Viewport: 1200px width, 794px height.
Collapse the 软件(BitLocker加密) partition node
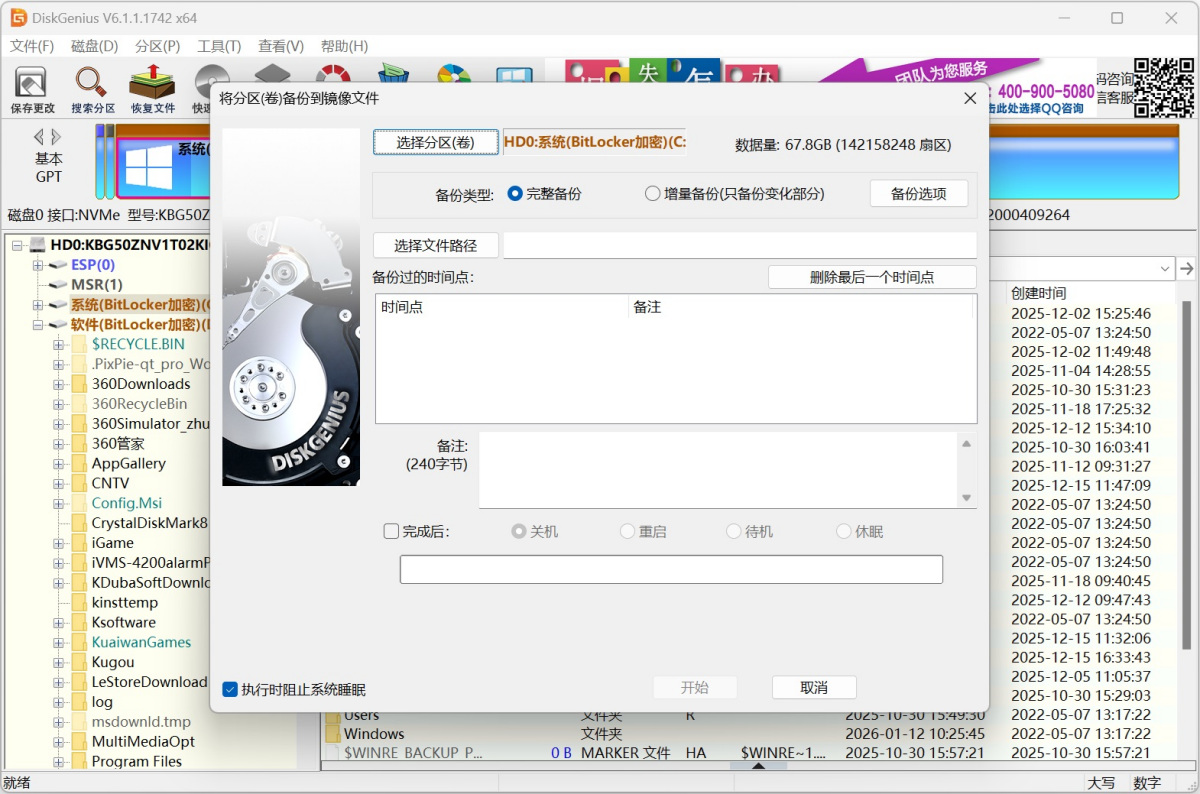(x=38, y=325)
